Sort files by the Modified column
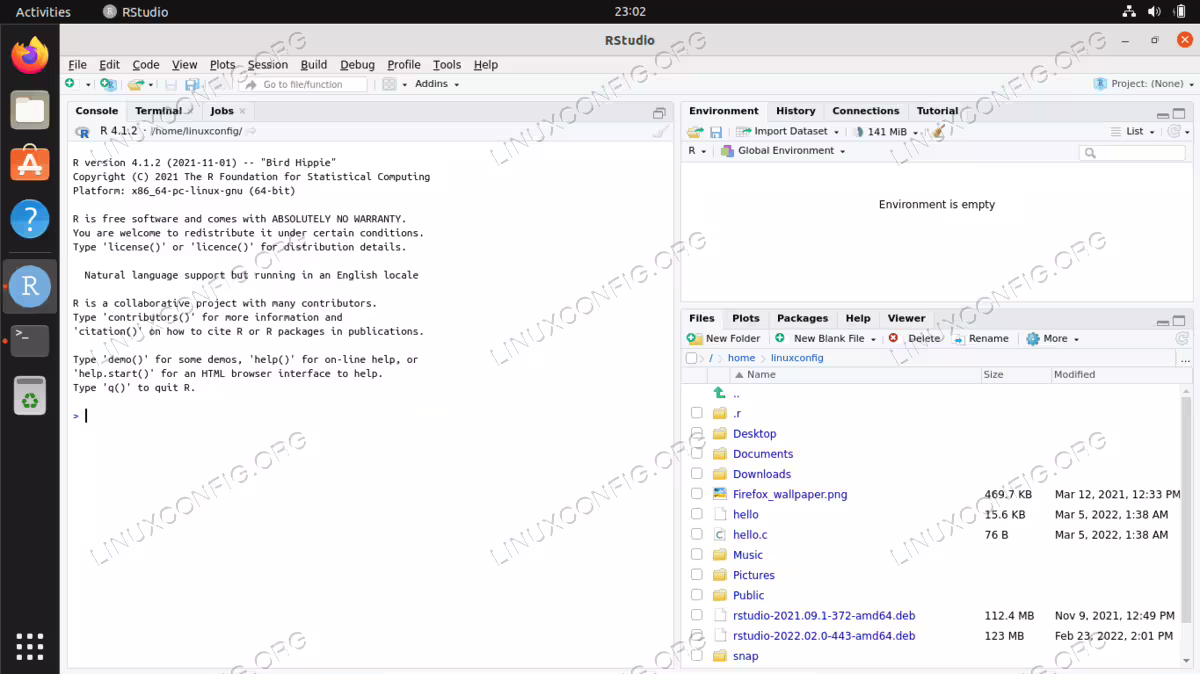 (1074, 374)
